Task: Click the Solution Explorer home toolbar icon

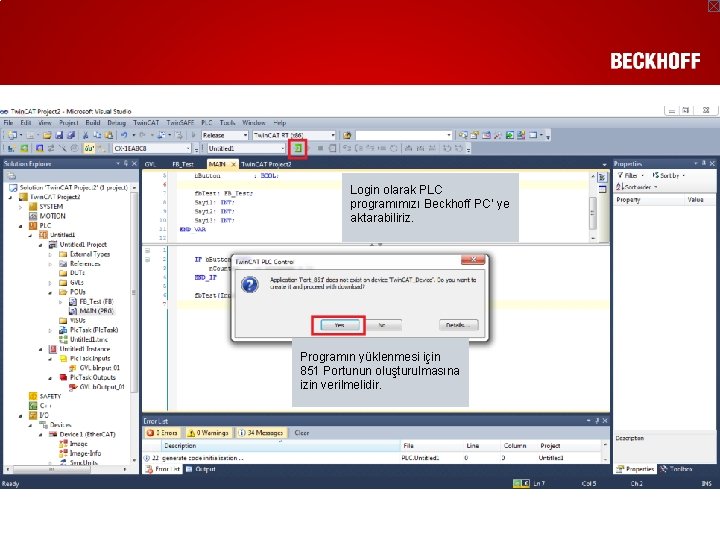Action: point(11,176)
